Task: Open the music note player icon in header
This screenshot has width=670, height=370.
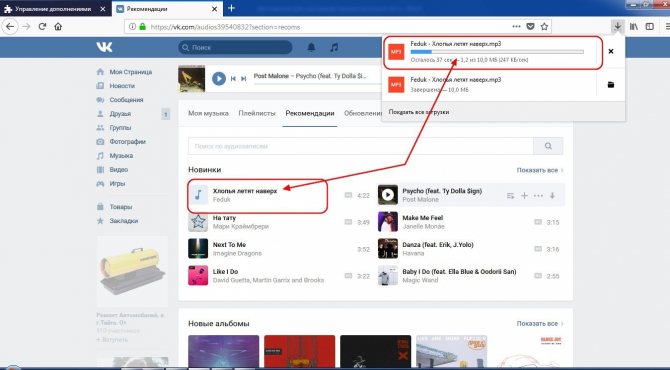Action: point(334,47)
